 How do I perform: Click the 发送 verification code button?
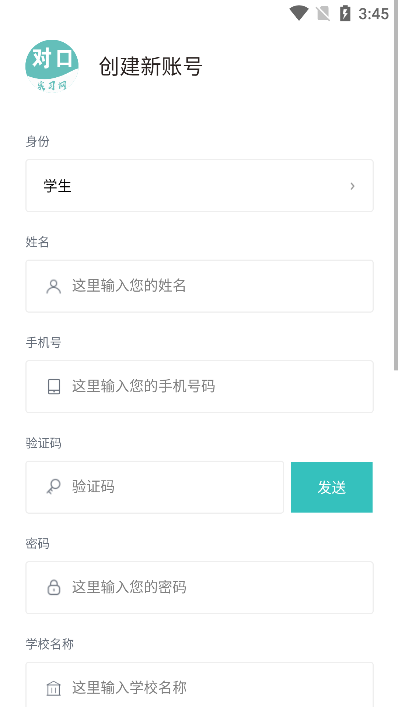332,487
